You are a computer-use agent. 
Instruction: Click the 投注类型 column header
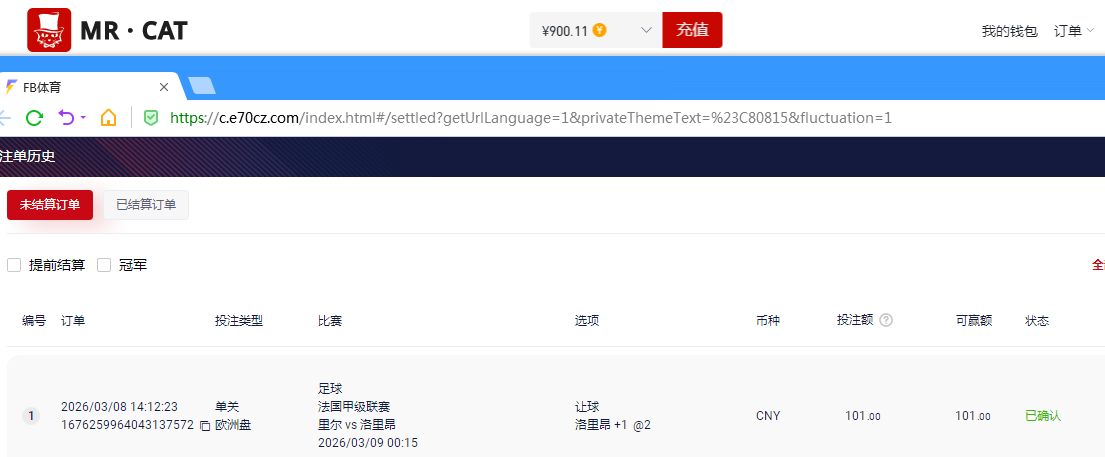239,321
